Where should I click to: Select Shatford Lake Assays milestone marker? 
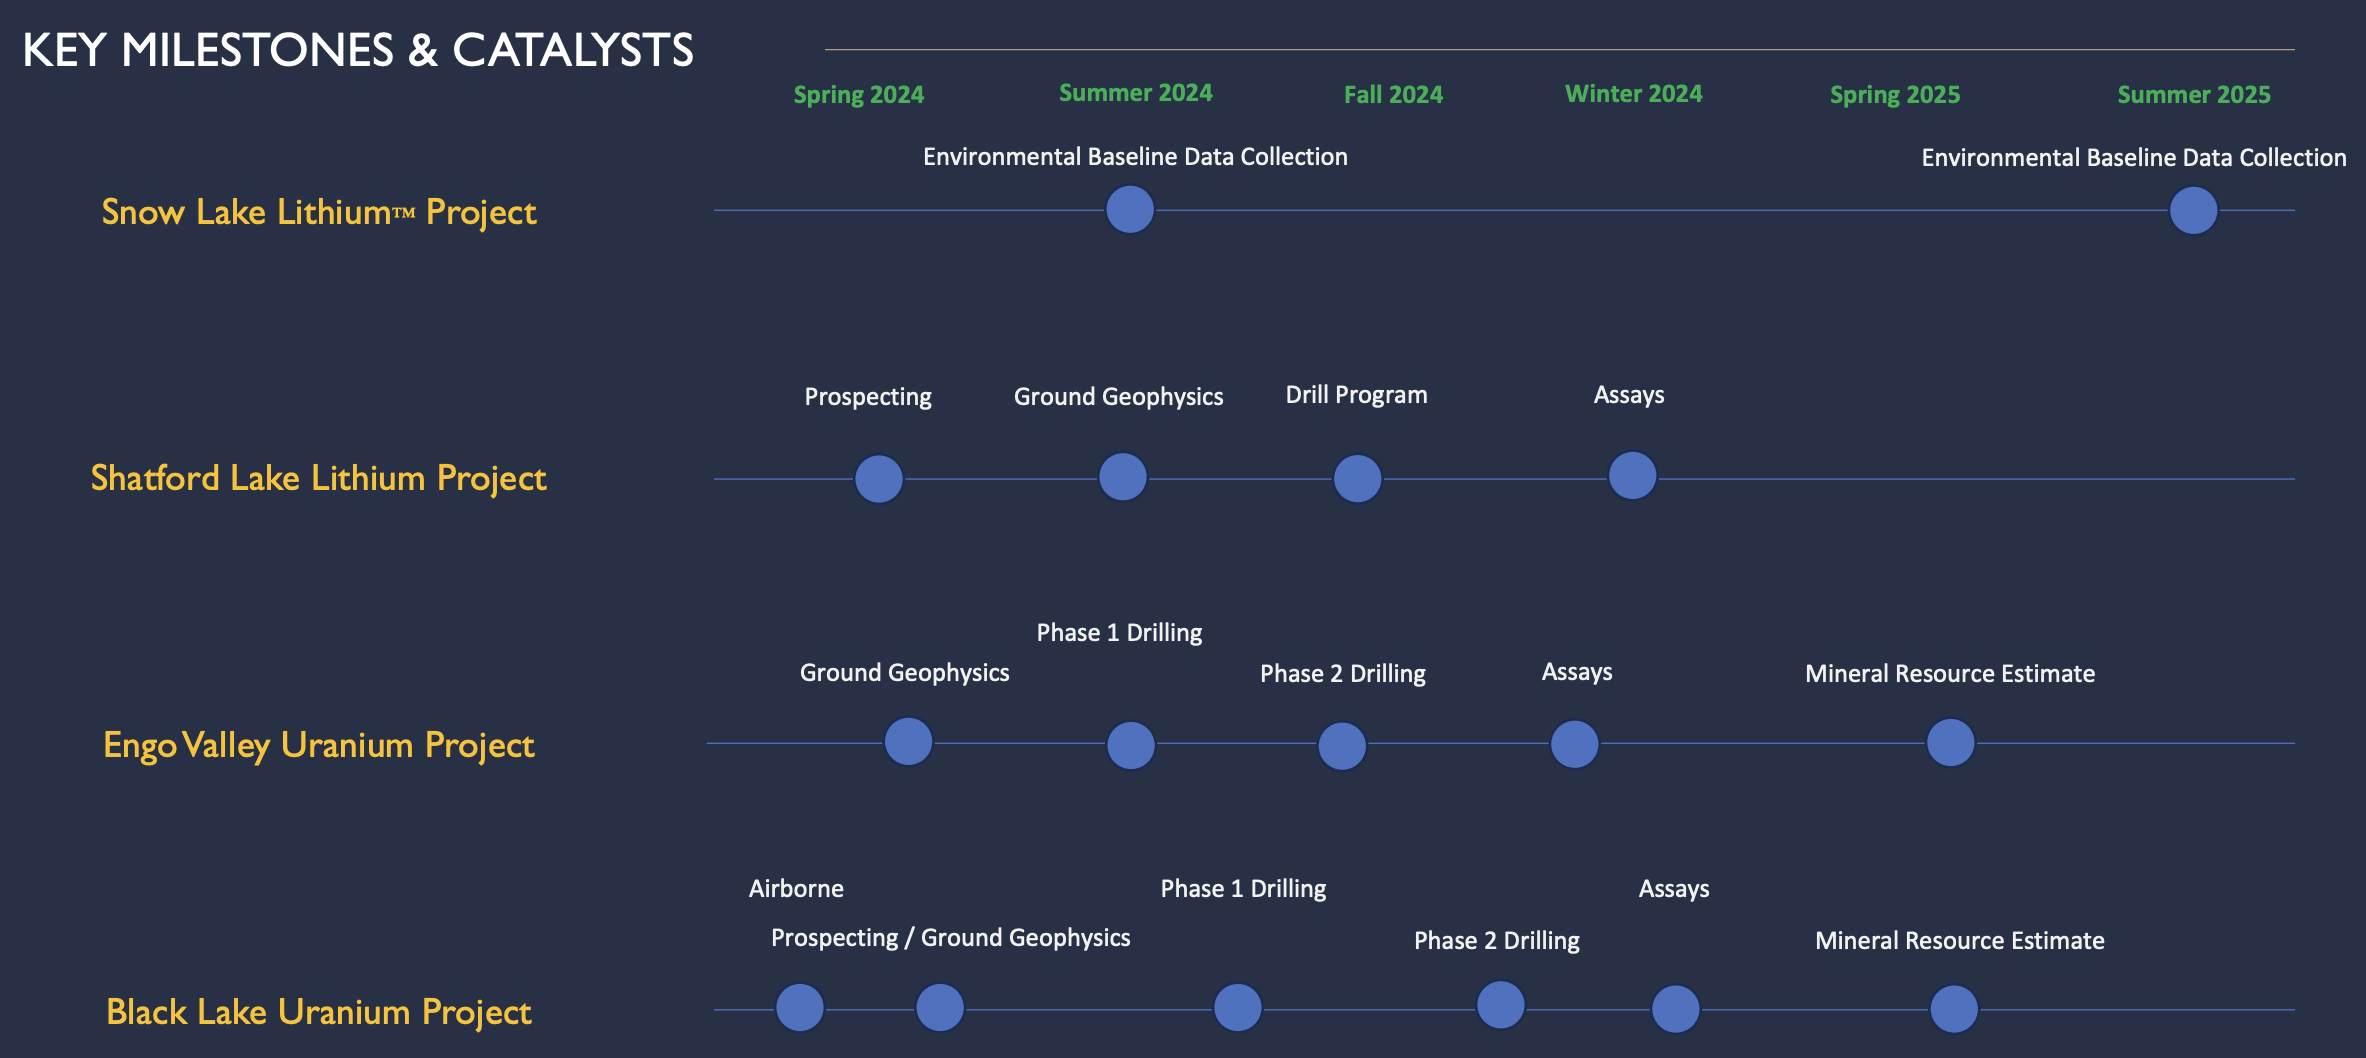[1632, 475]
